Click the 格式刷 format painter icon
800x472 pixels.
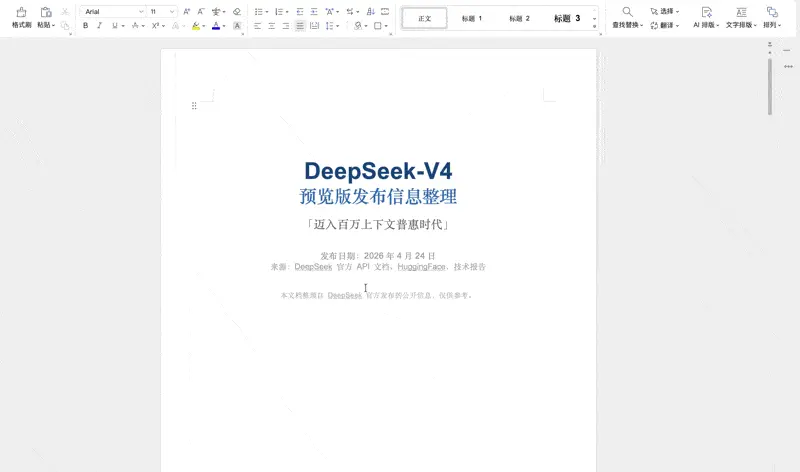[x=21, y=12]
